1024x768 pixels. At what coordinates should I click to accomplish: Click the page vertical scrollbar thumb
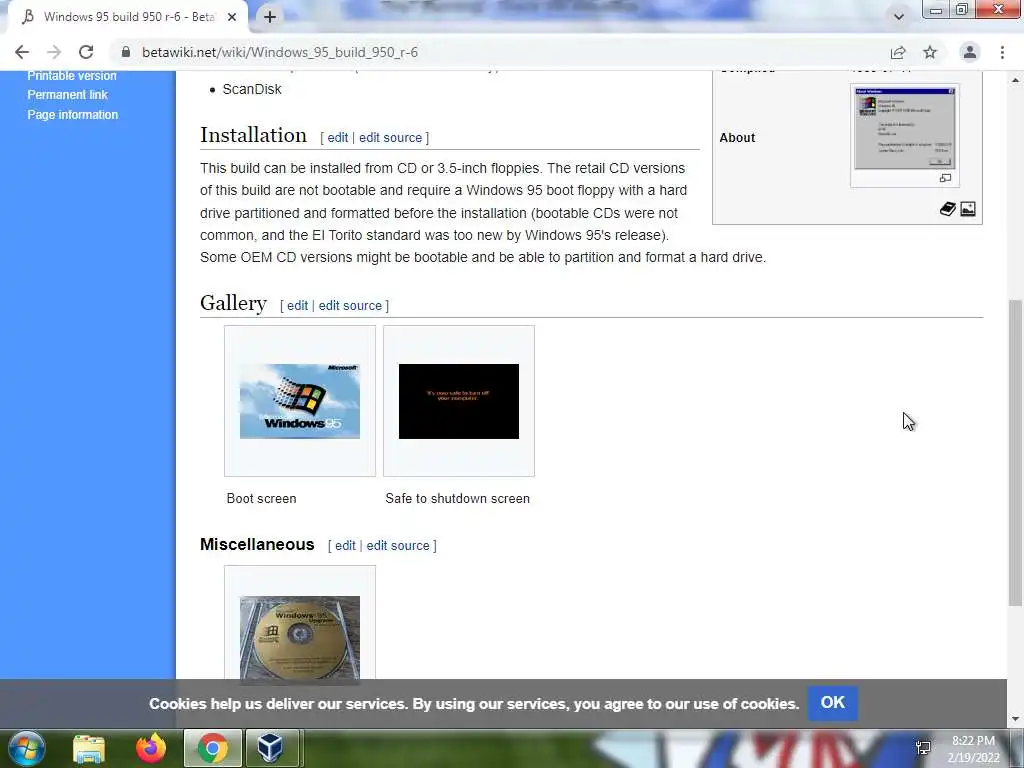click(x=1016, y=453)
